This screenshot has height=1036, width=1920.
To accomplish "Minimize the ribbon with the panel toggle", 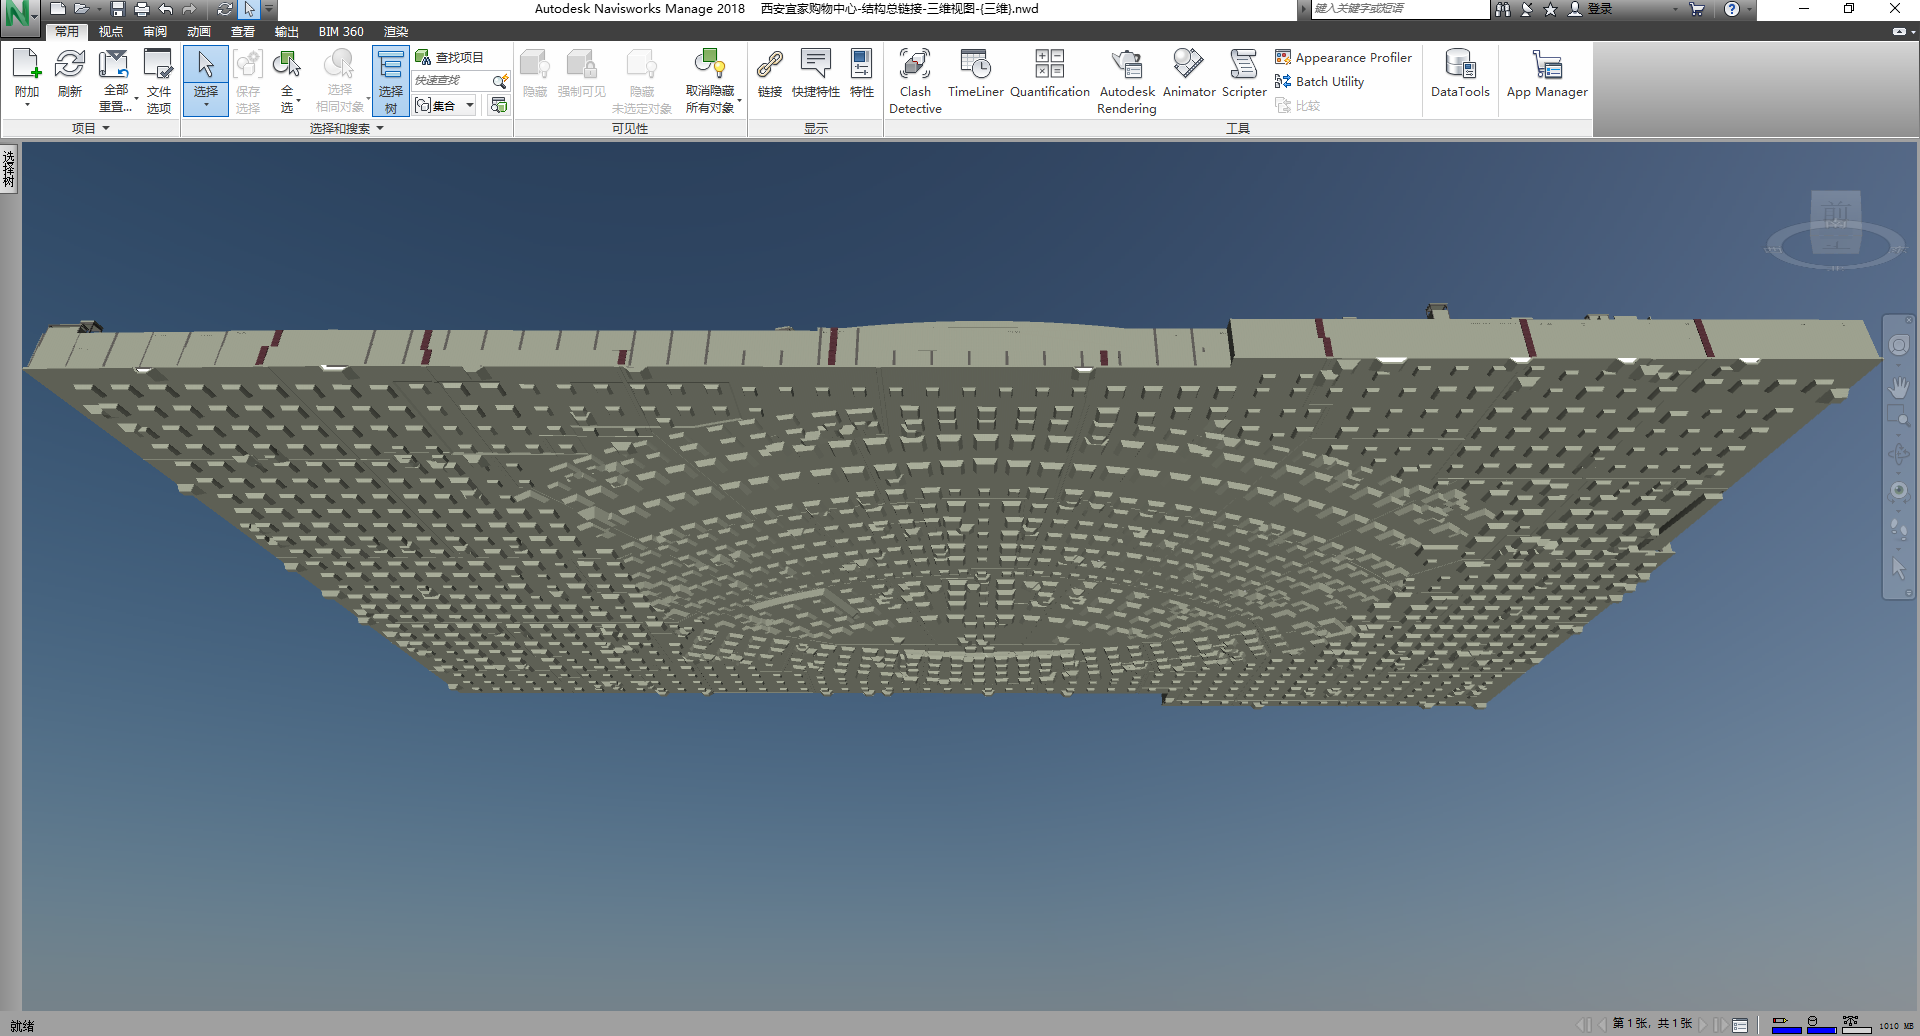I will point(1898,32).
